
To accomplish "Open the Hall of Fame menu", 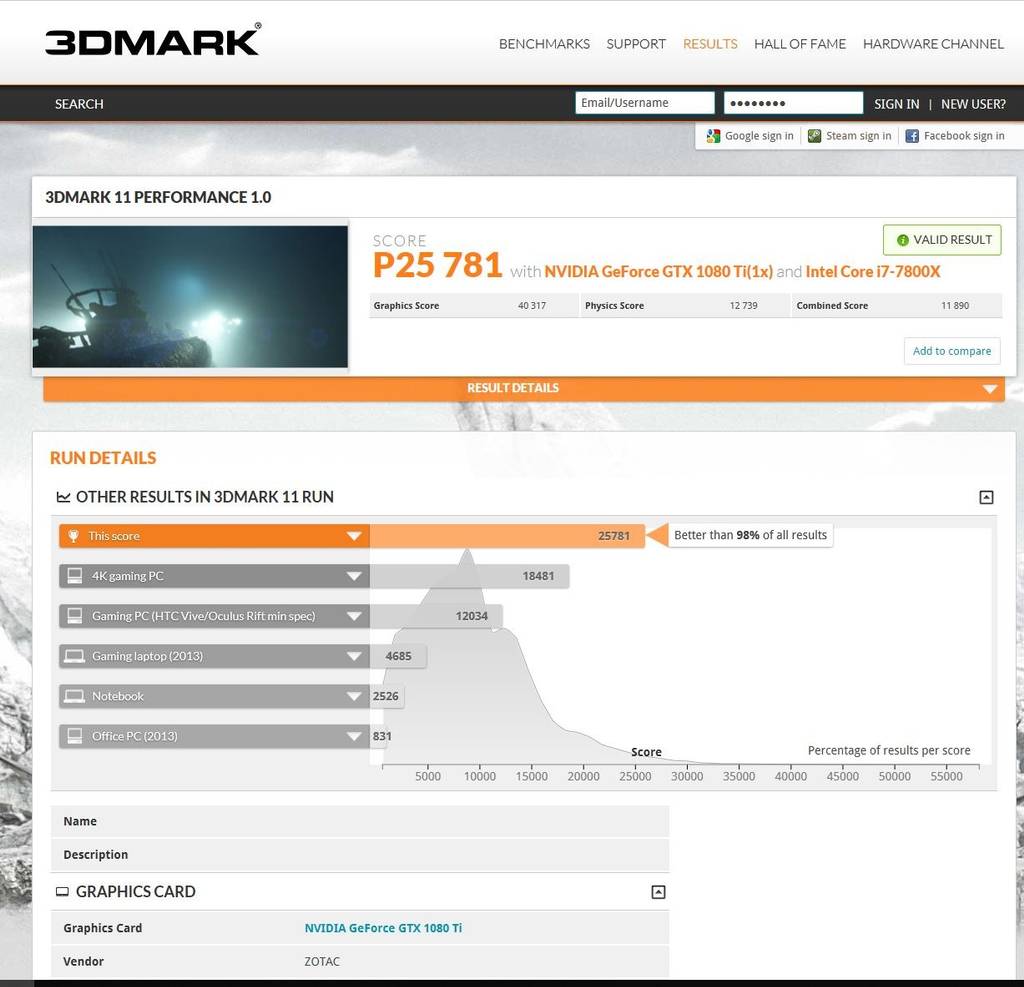I will click(800, 44).
